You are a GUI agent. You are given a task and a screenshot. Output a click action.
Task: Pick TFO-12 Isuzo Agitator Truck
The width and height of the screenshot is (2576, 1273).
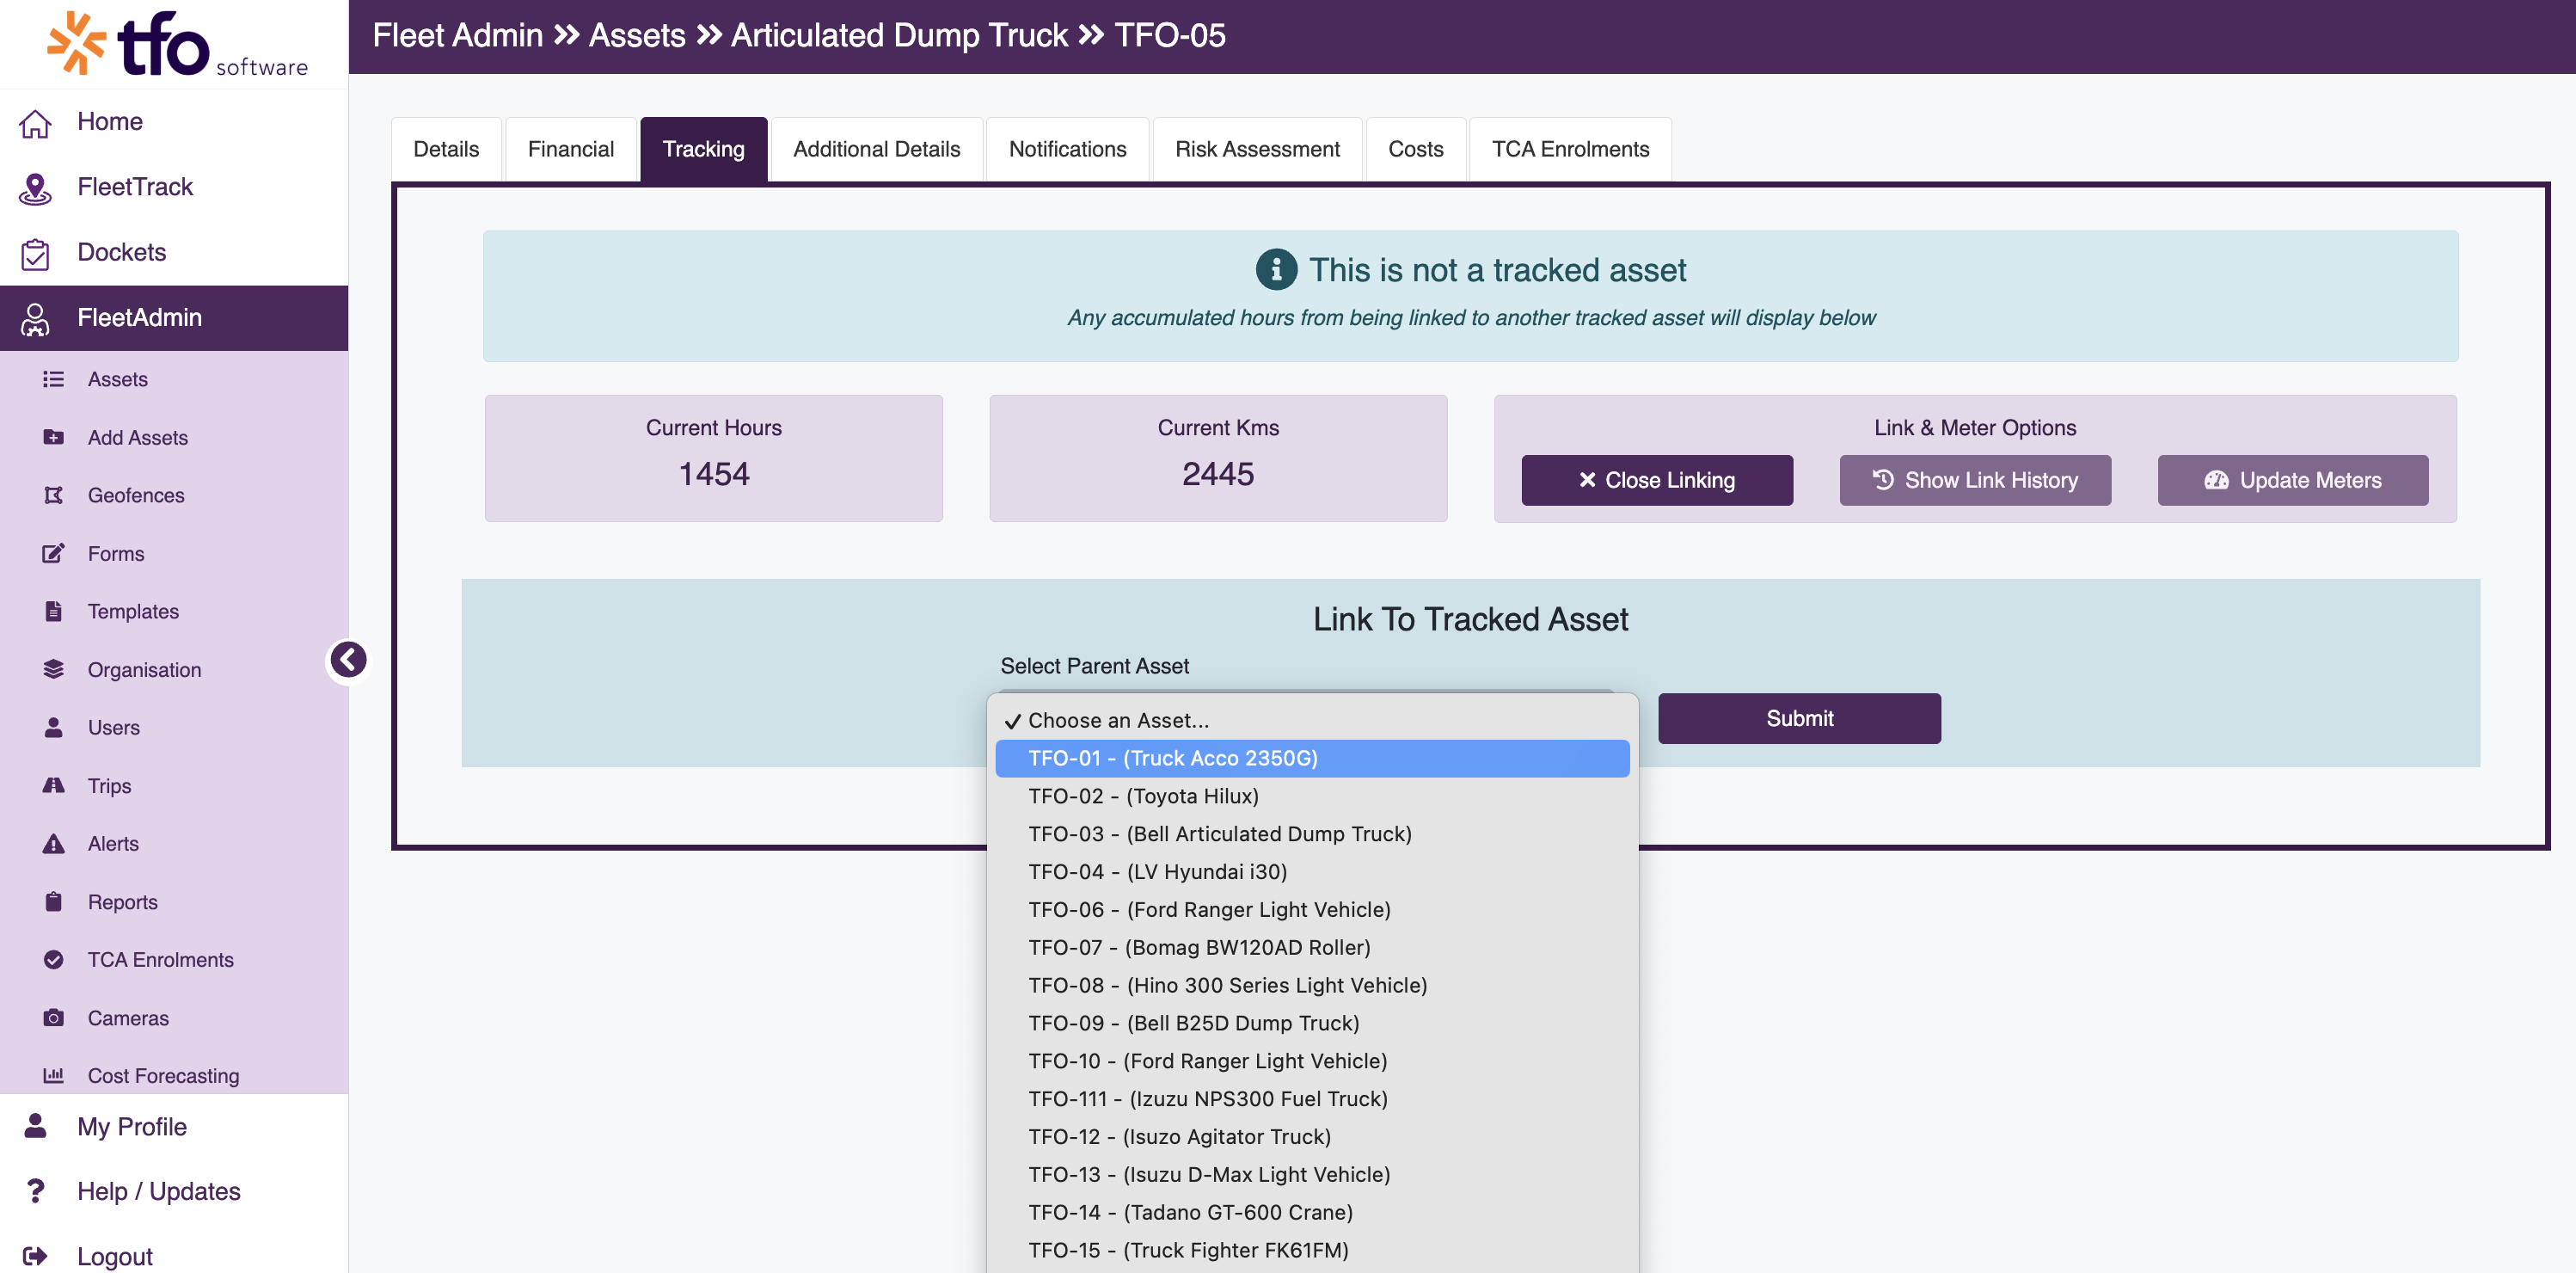pos(1312,1137)
